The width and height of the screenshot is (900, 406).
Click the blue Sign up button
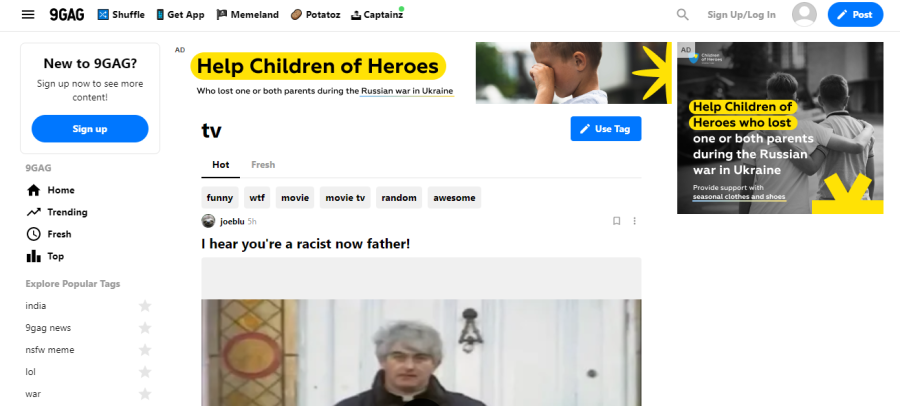tap(90, 129)
